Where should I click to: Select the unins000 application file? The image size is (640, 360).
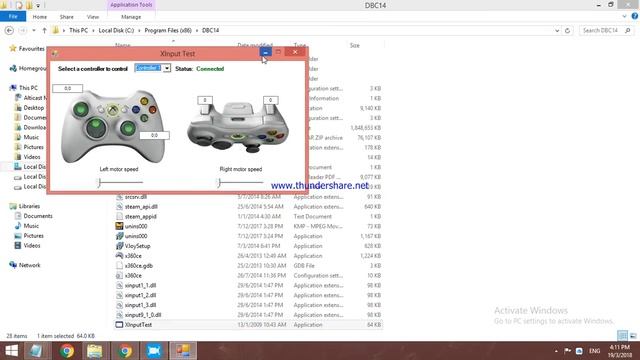pos(136,236)
